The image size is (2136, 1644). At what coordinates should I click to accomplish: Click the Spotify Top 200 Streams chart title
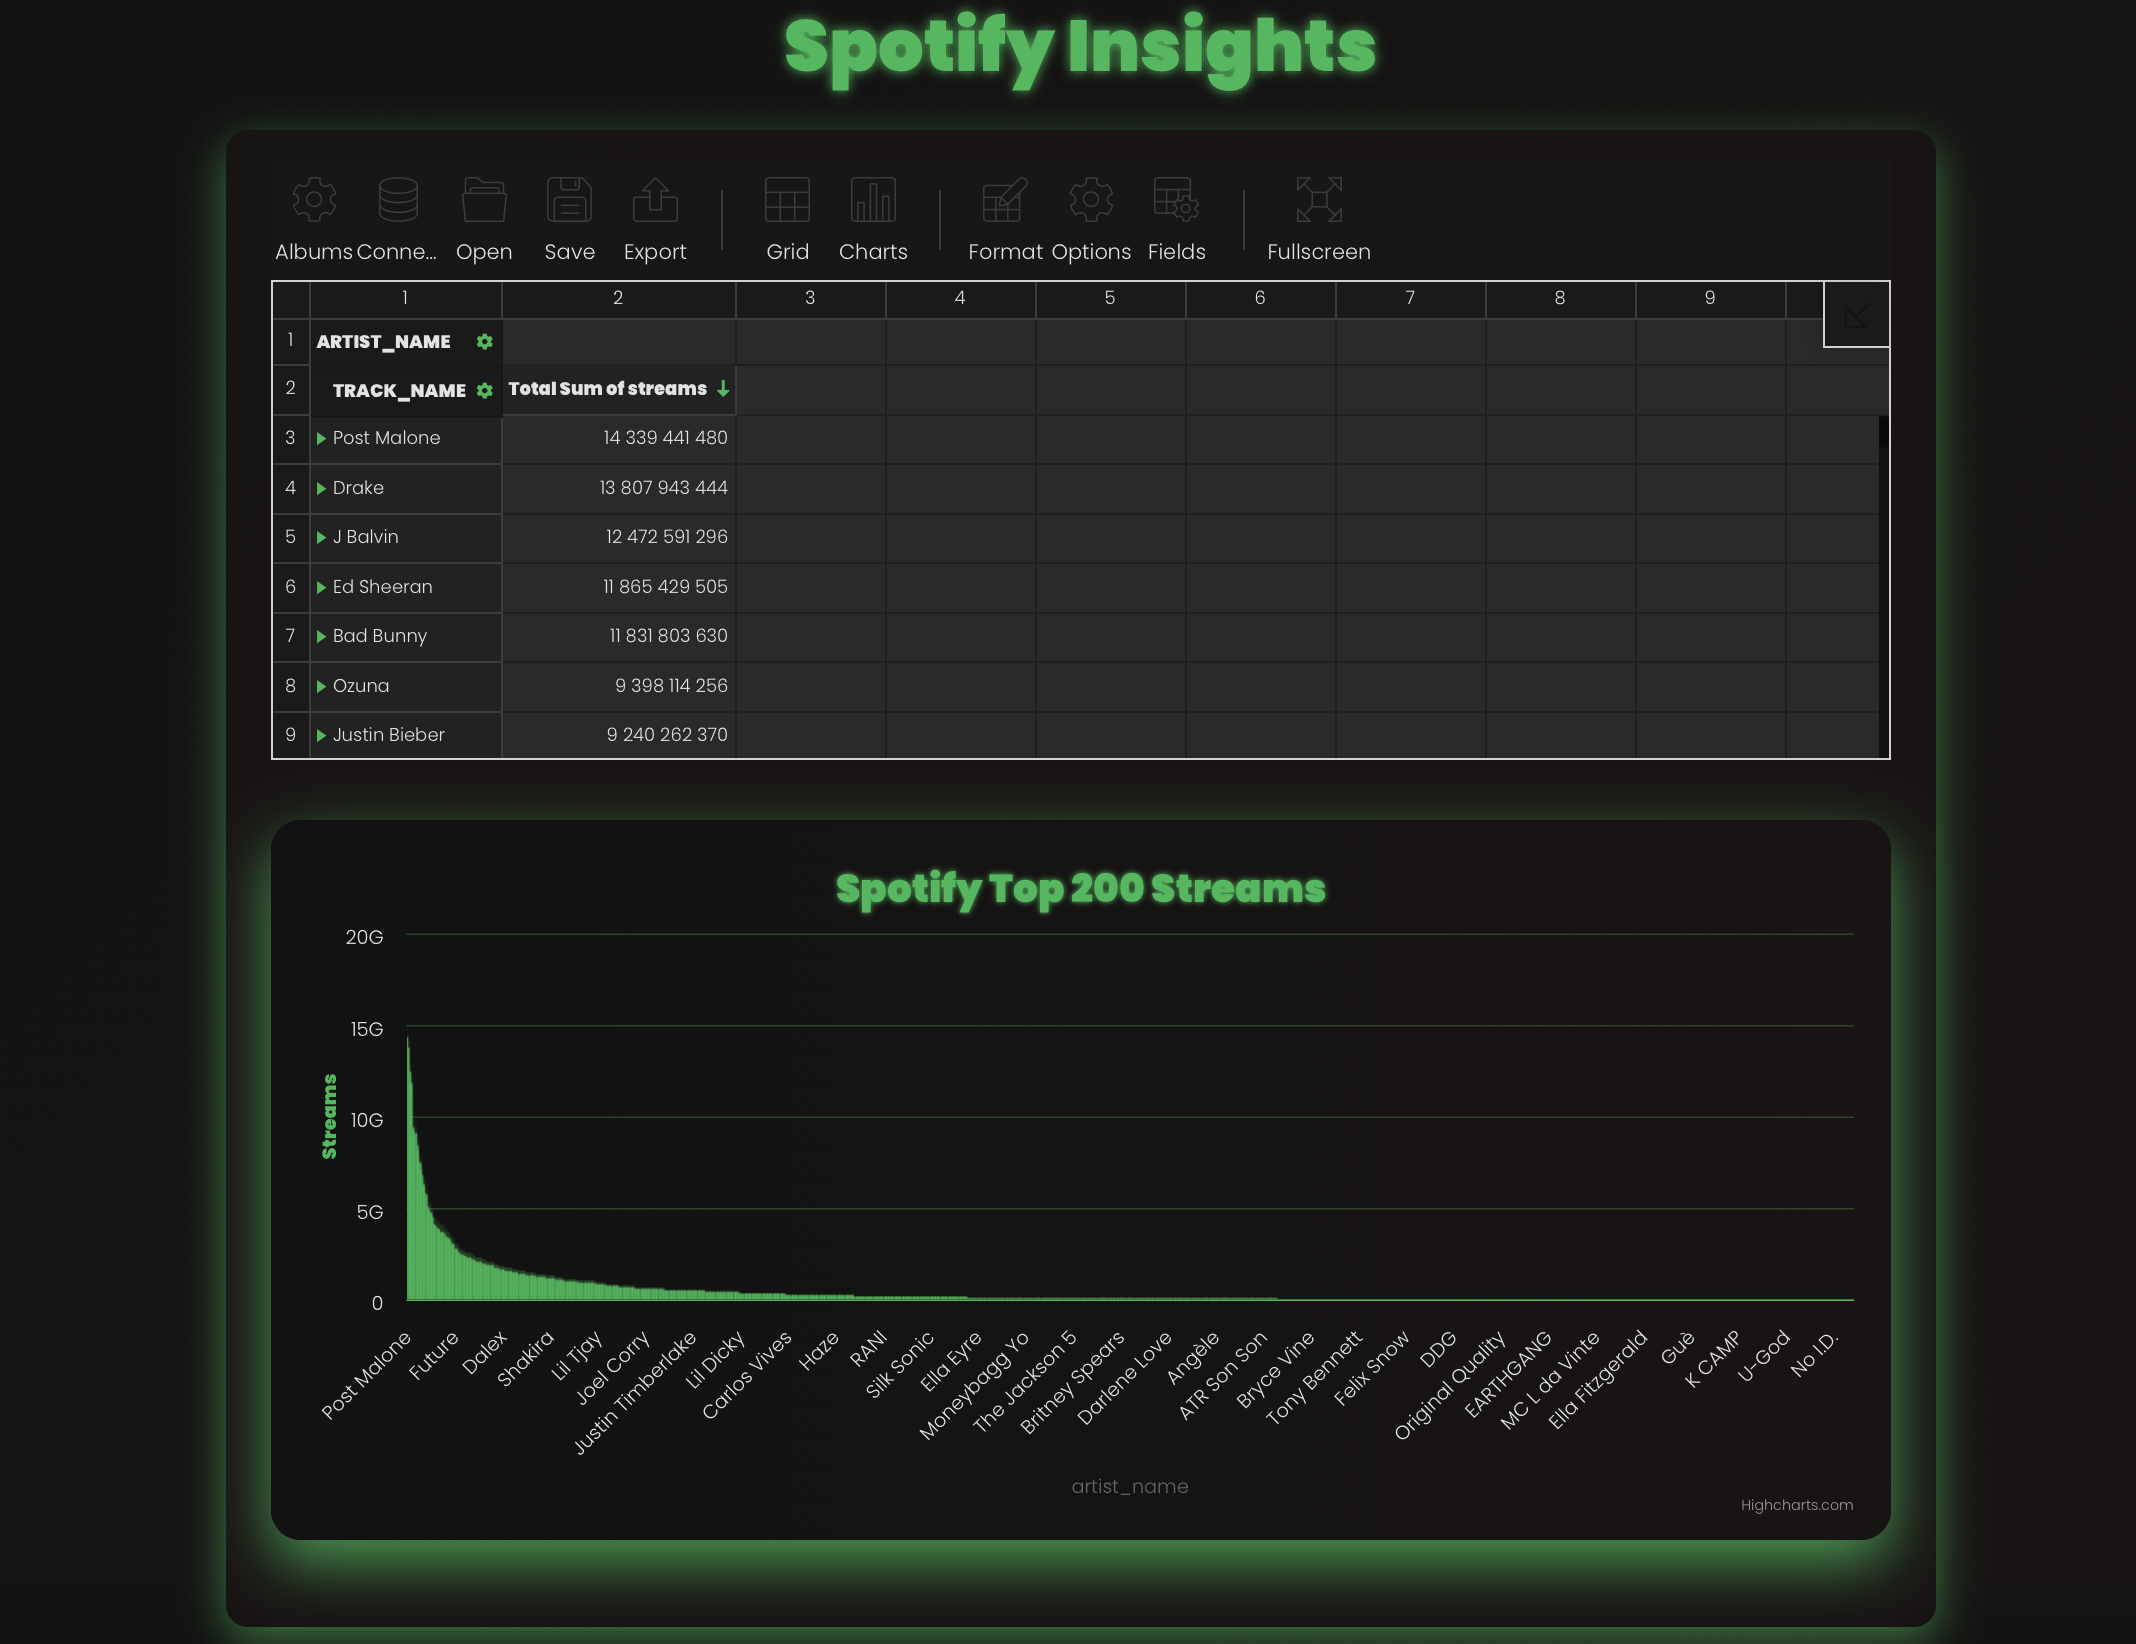click(1080, 889)
